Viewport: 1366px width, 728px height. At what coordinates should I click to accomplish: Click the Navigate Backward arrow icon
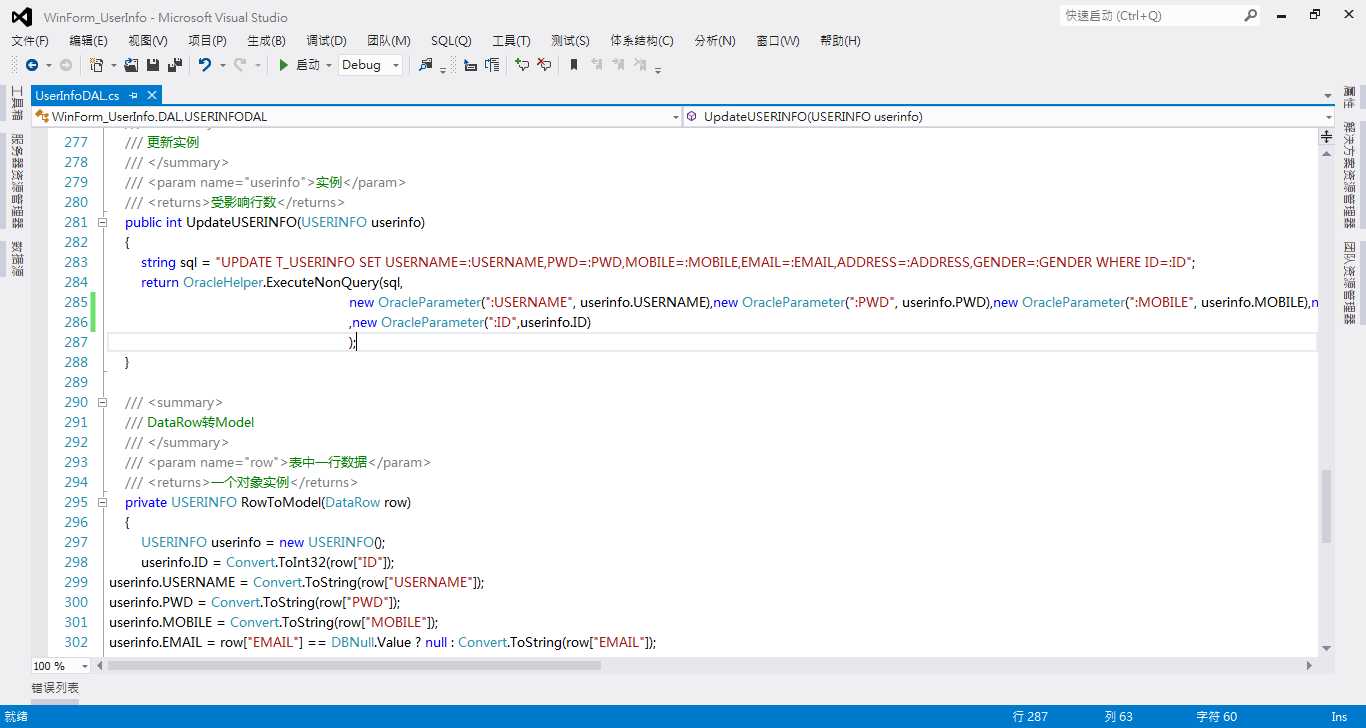[32, 65]
